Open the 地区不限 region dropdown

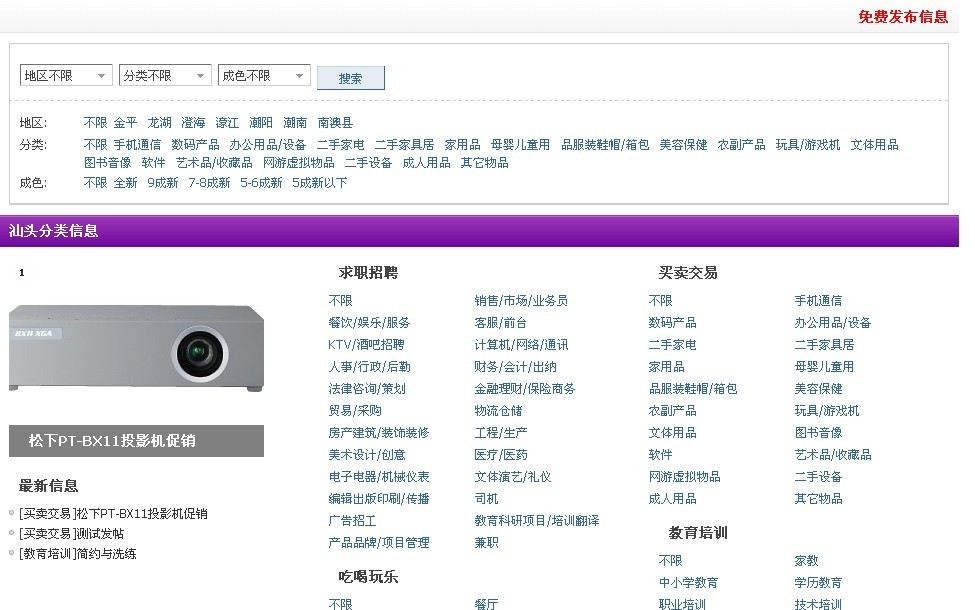click(66, 76)
